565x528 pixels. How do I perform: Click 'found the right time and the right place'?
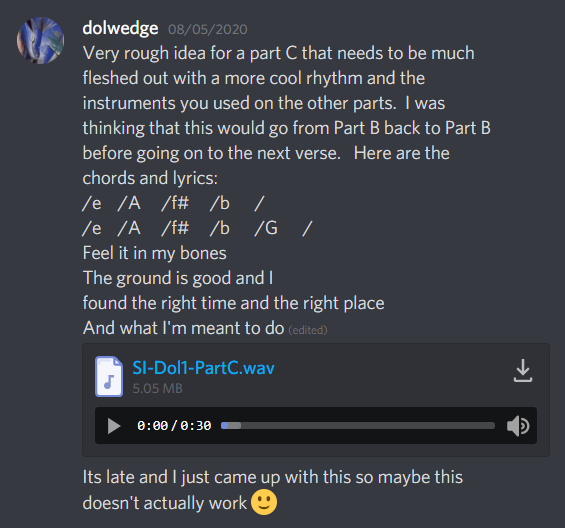pyautogui.click(x=233, y=303)
